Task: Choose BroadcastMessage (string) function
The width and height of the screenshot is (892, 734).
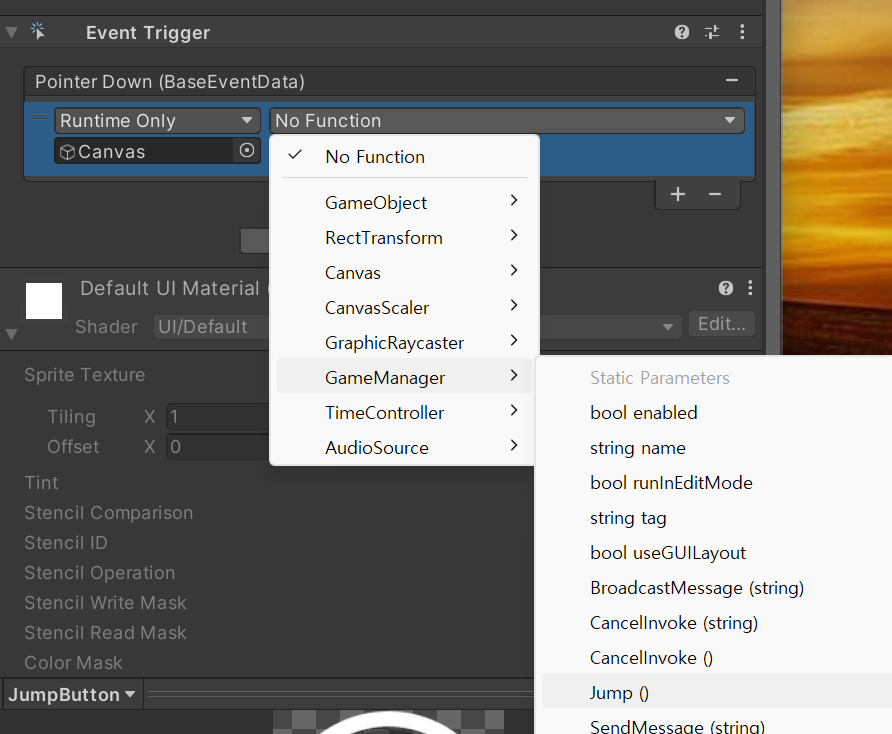Action: [x=717, y=588]
